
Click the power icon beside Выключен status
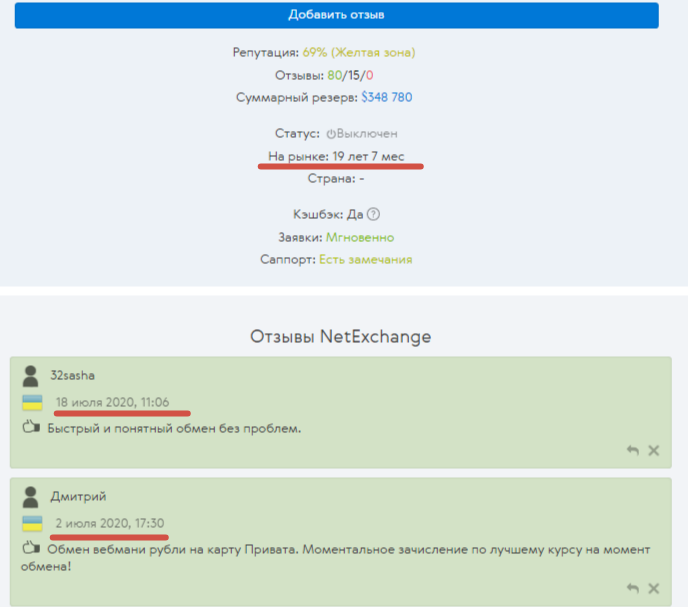[x=331, y=134]
